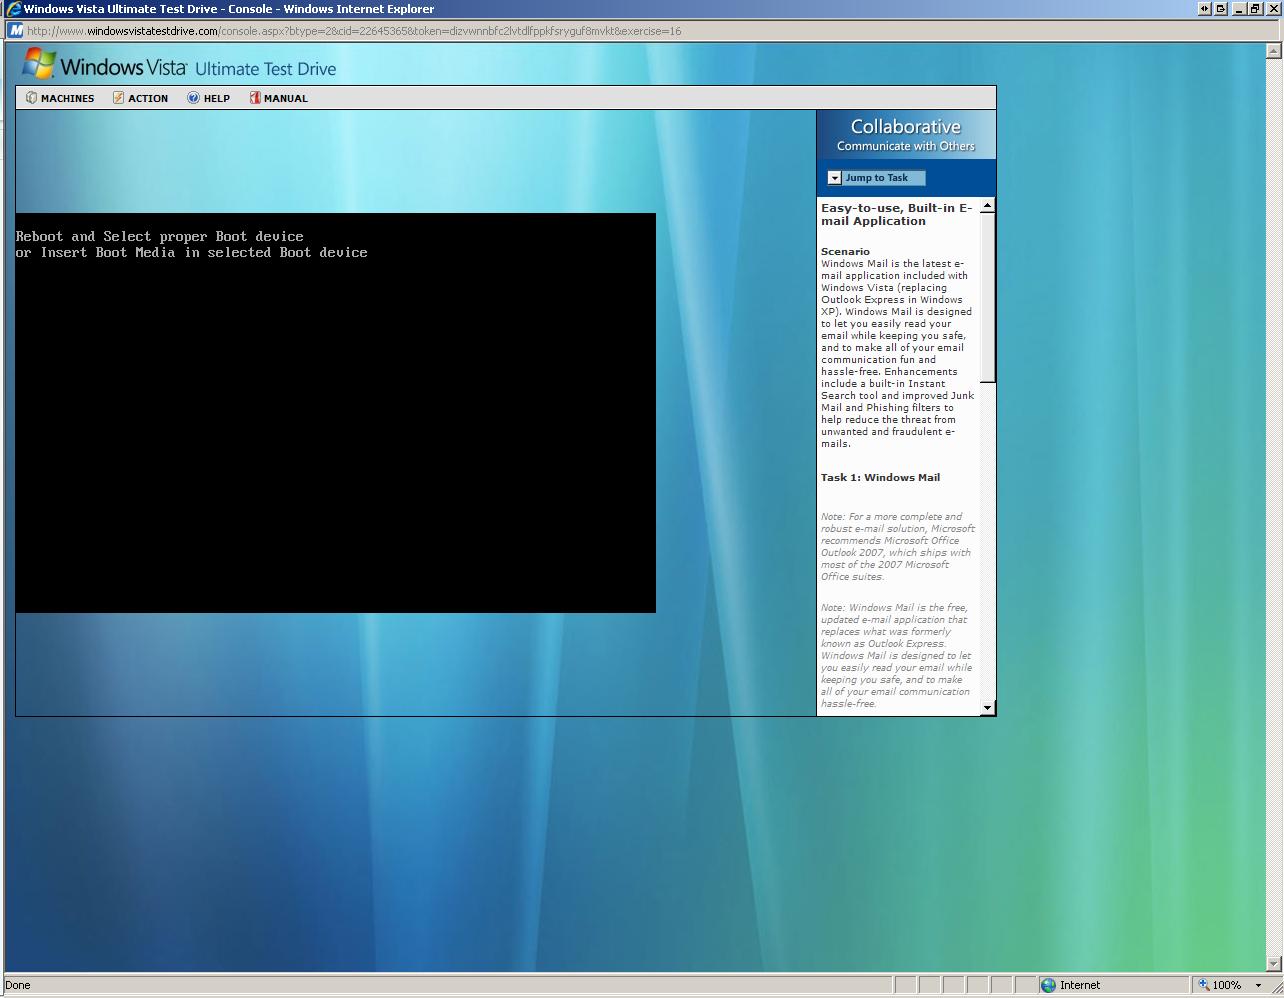Open the Help menu
Image resolution: width=1284 pixels, height=998 pixels.
tap(208, 98)
